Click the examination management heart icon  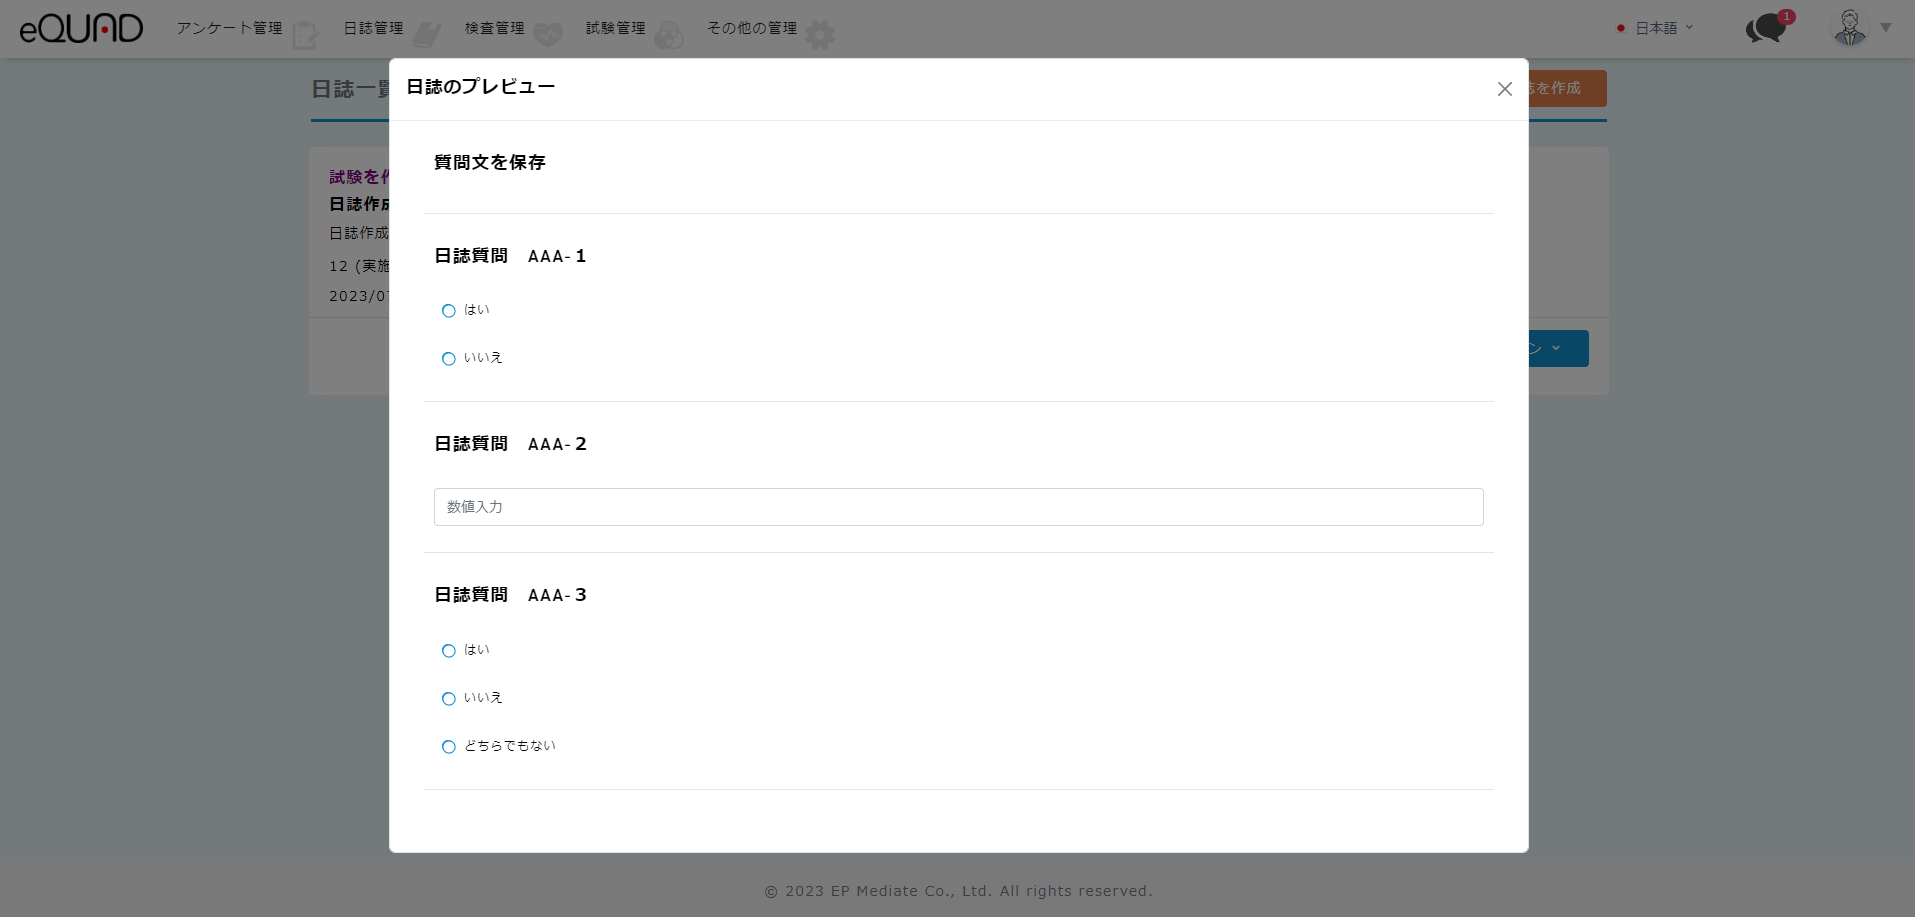(x=548, y=35)
